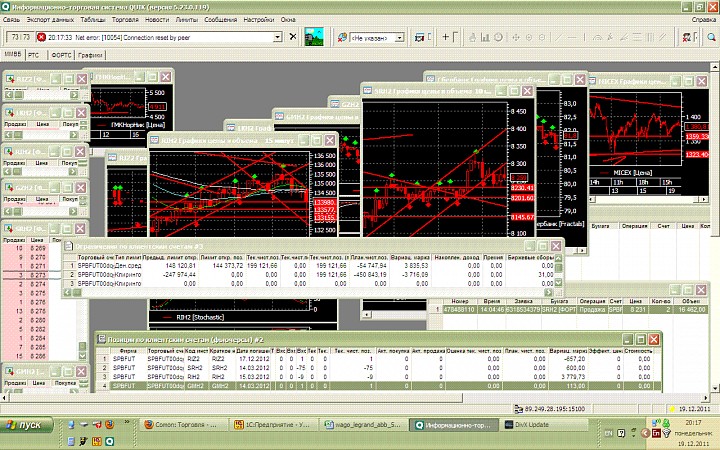The width and height of the screenshot is (720, 450).
Task: Select deal number 478488110 in the trades table
Action: pos(460,309)
